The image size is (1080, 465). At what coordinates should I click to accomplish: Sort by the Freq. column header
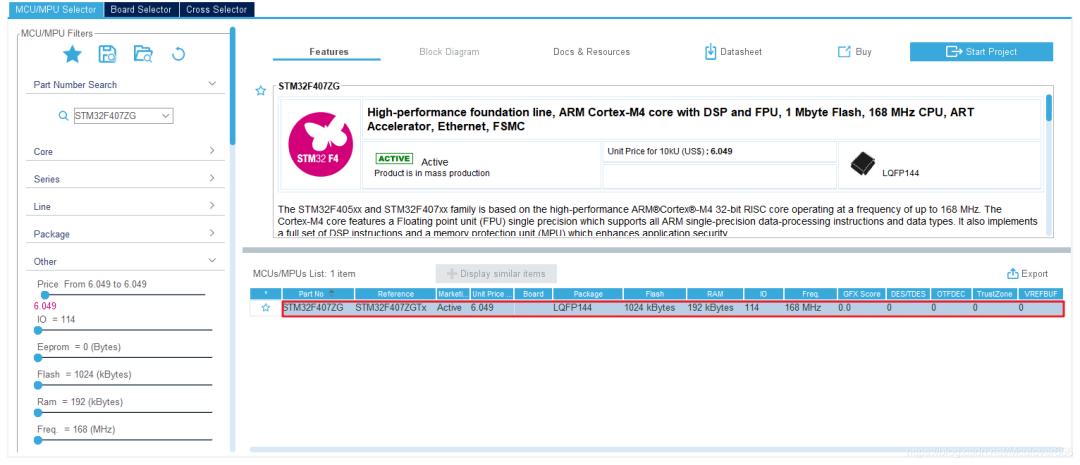811,293
